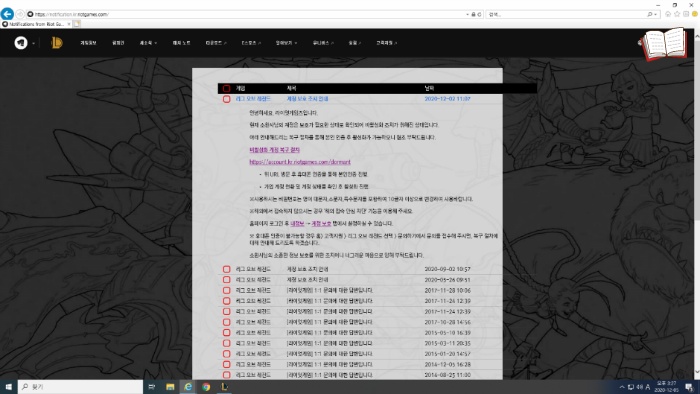Open the 패치 노트 navigation item
The height and width of the screenshot is (394, 700).
click(181, 43)
